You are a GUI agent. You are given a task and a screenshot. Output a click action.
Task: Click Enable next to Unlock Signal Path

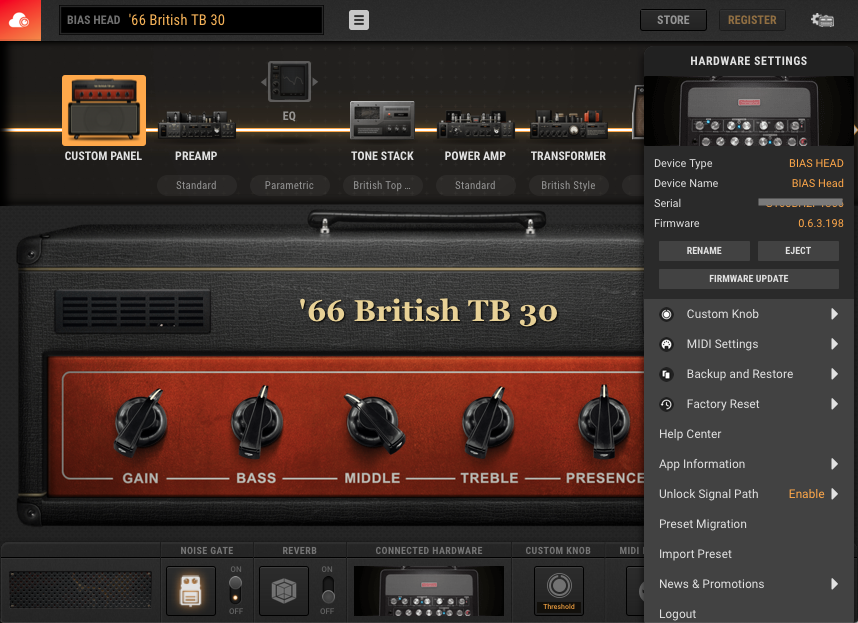coord(806,494)
